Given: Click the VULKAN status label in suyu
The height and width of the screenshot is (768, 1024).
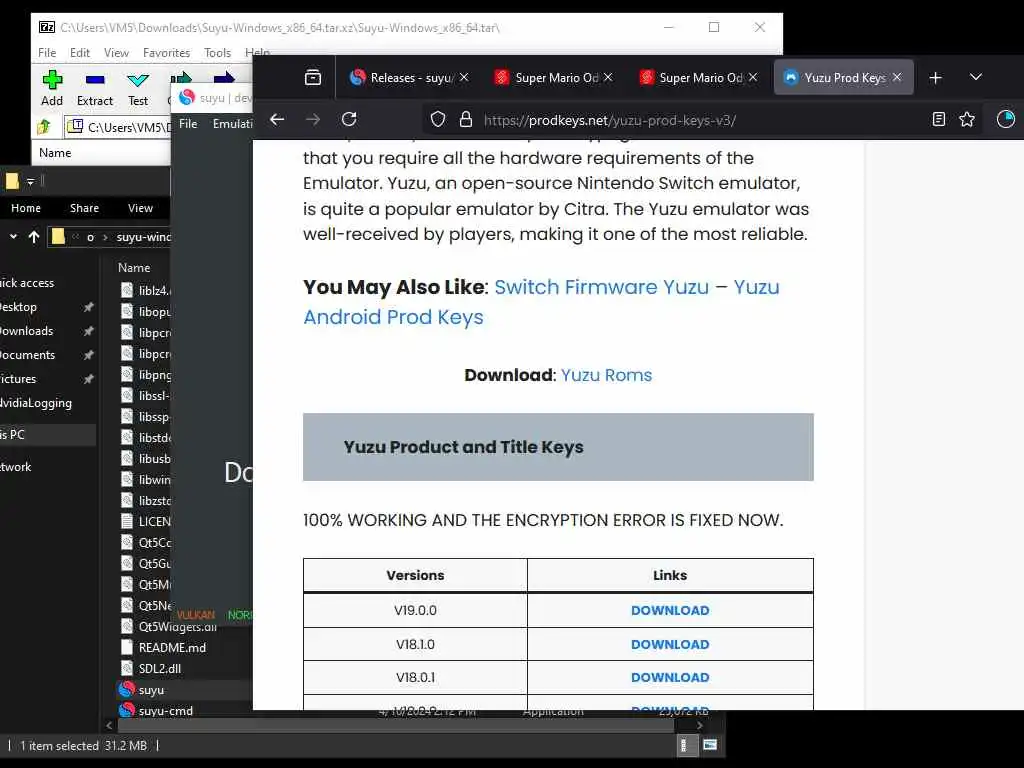Looking at the screenshot, I should [x=195, y=615].
